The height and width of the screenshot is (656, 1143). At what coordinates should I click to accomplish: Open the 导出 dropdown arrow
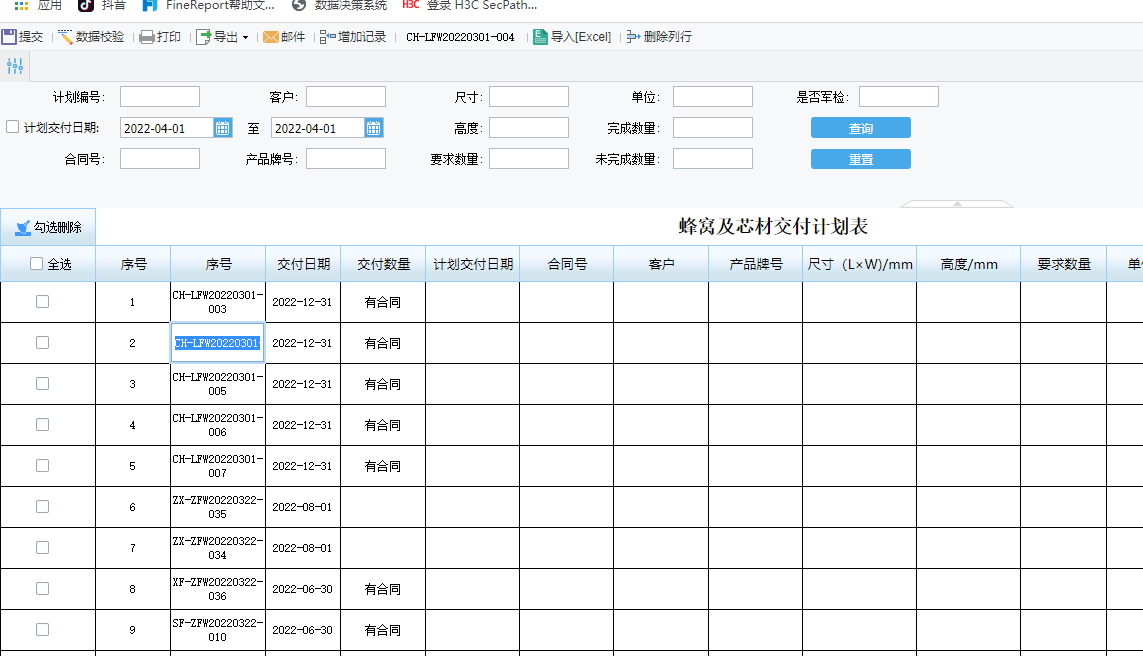(246, 37)
